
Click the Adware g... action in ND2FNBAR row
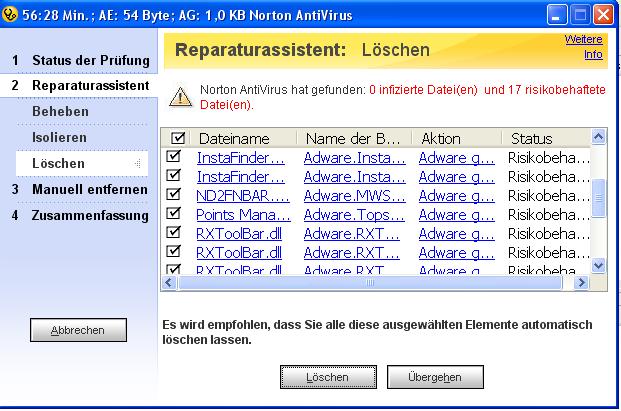coord(457,196)
